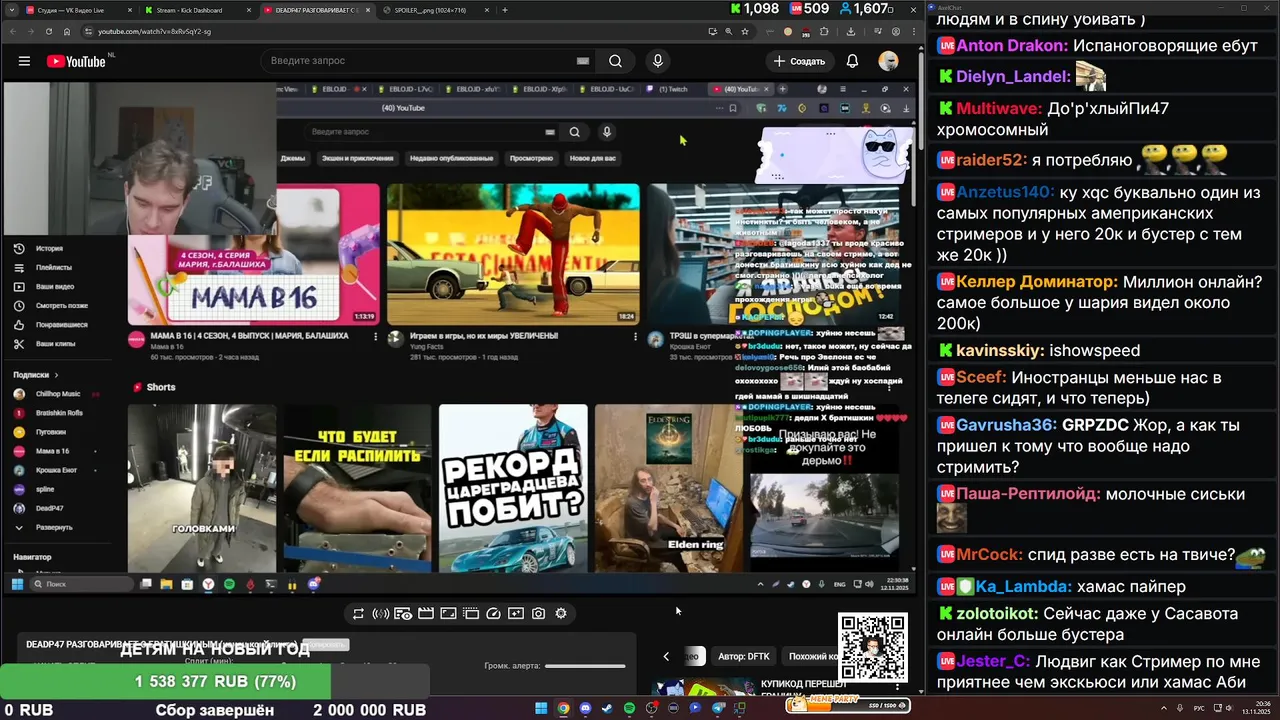Open Spotify from the bottom Windows taskbar
Screen dimensions: 1280x720
[629, 708]
